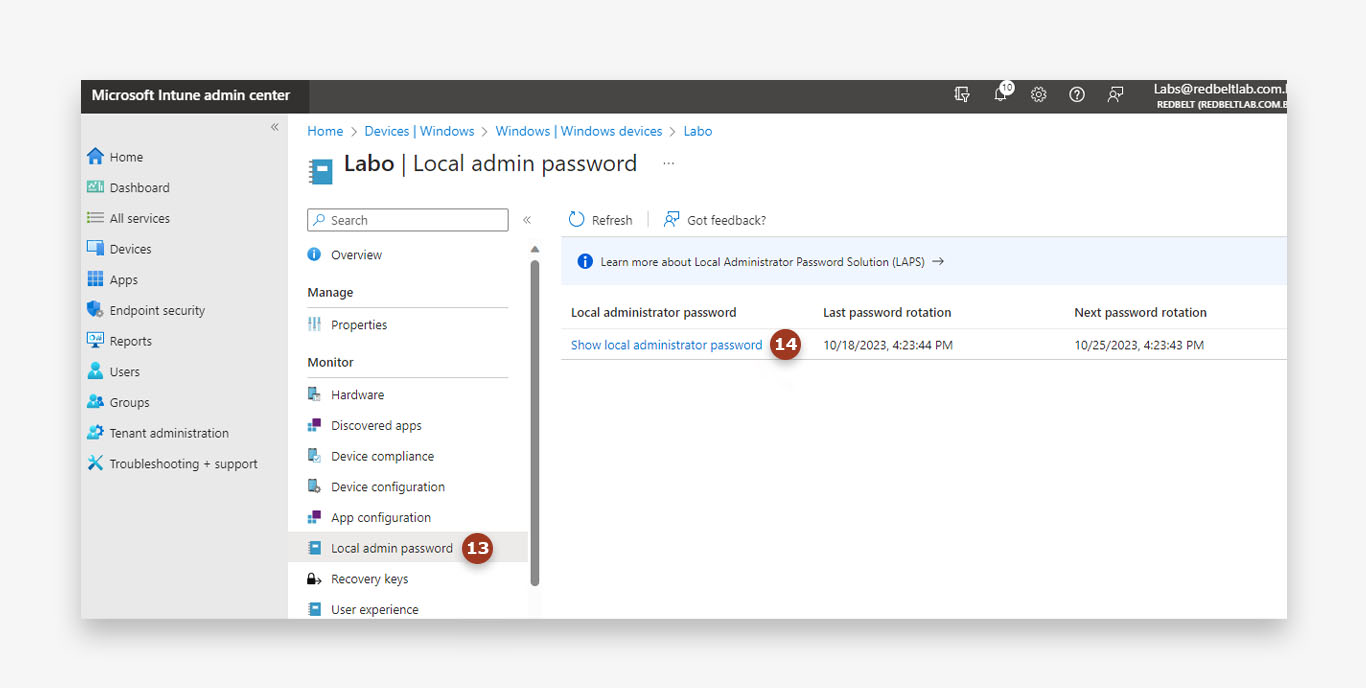Click the Properties sliders icon
The height and width of the screenshot is (688, 1366).
314,324
